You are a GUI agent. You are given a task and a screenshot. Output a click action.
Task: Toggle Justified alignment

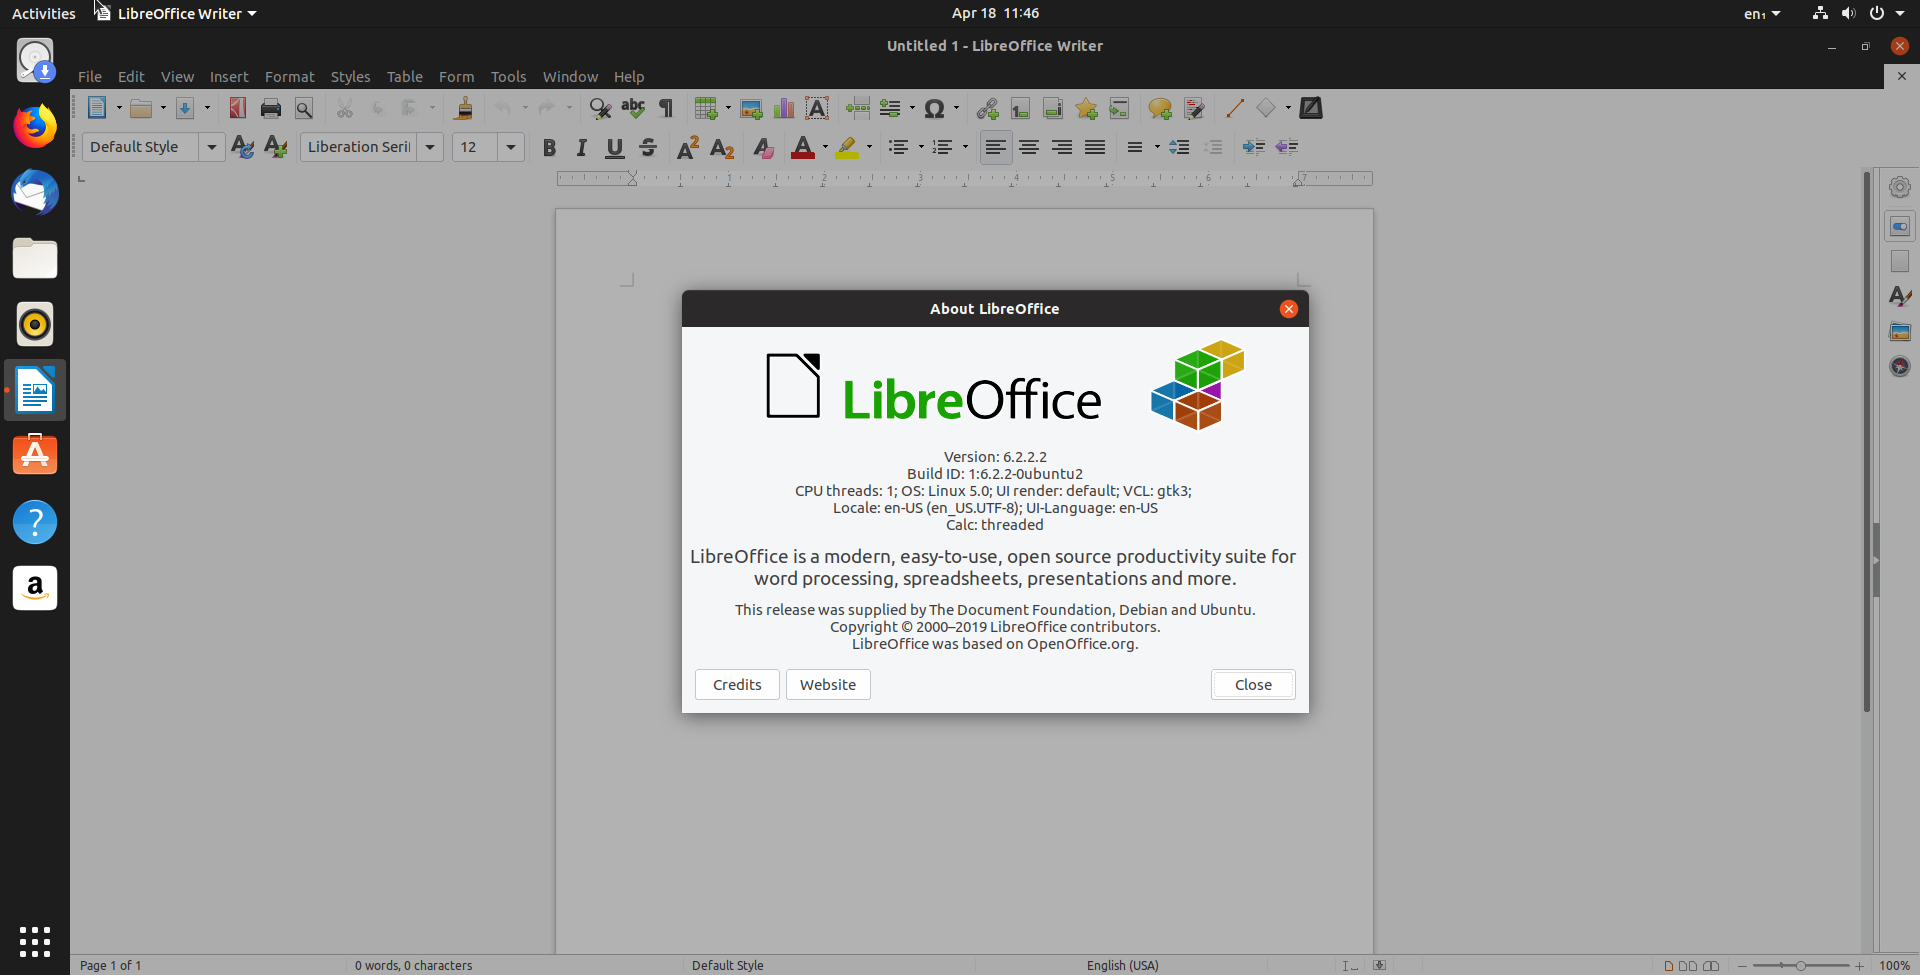tap(1095, 147)
